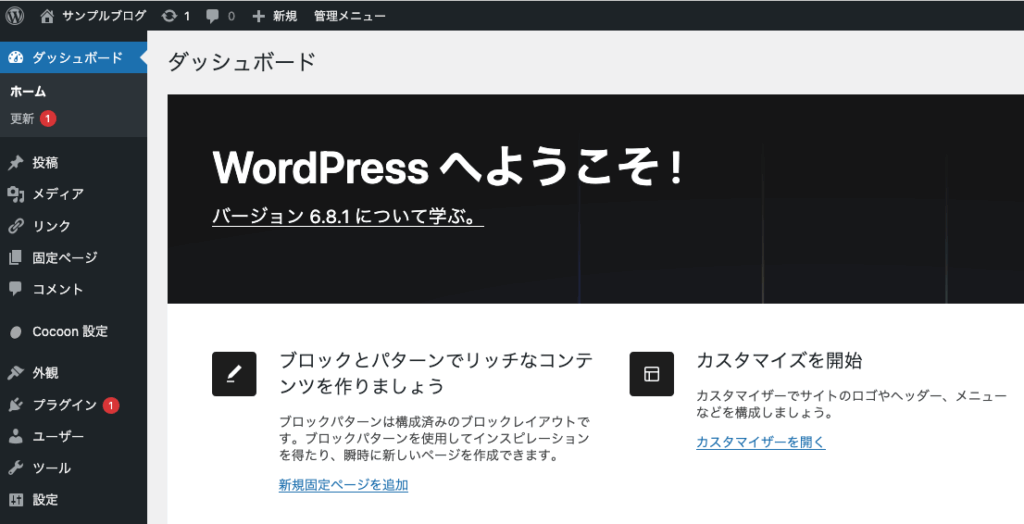
Task: Click the plug icon for プラグイン
Action: (x=16, y=405)
